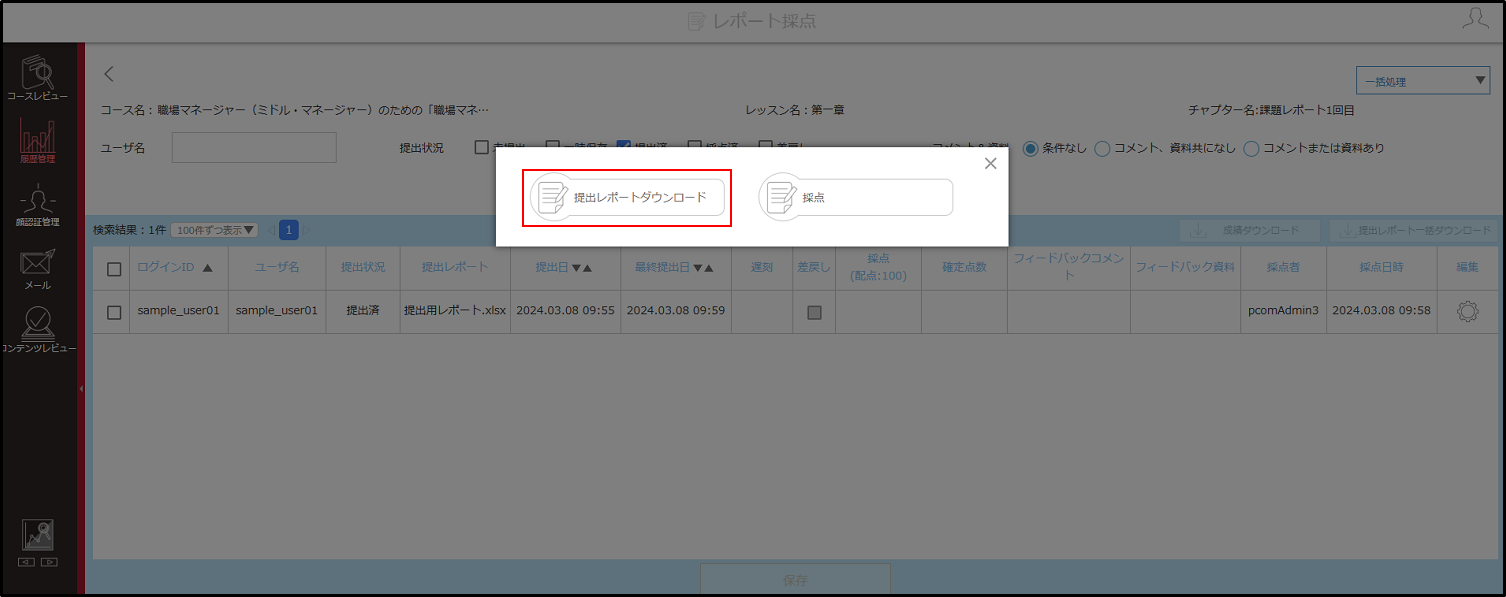Toggle the 未提出 checkbox
Image resolution: width=1506 pixels, height=597 pixels.
point(482,148)
